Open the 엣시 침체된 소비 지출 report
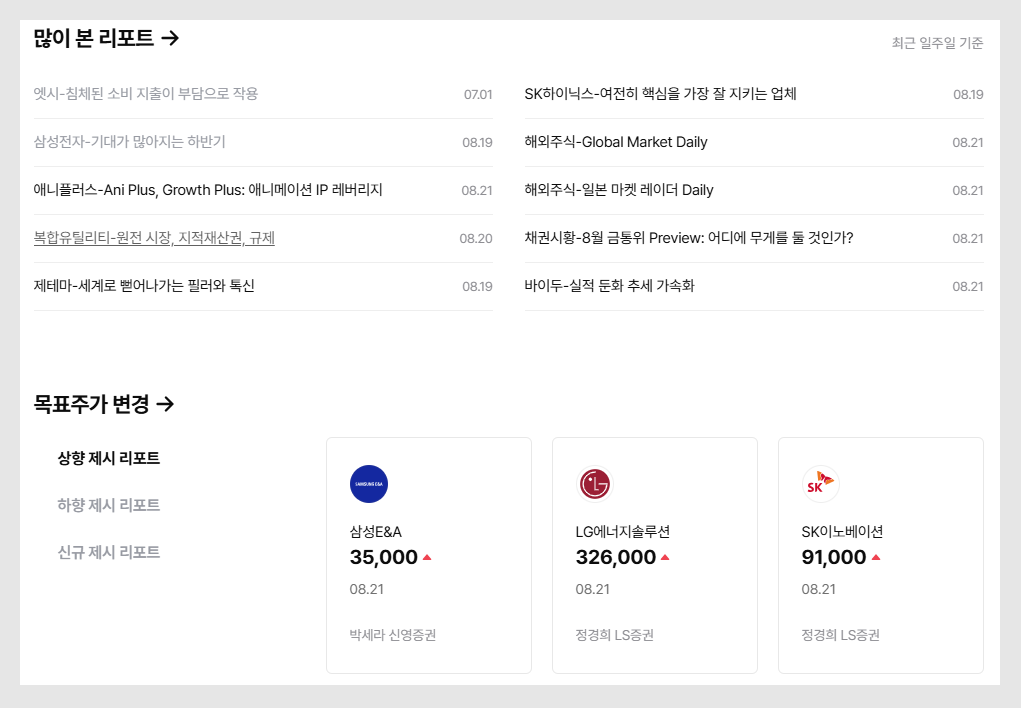This screenshot has height=708, width=1021. (x=146, y=94)
